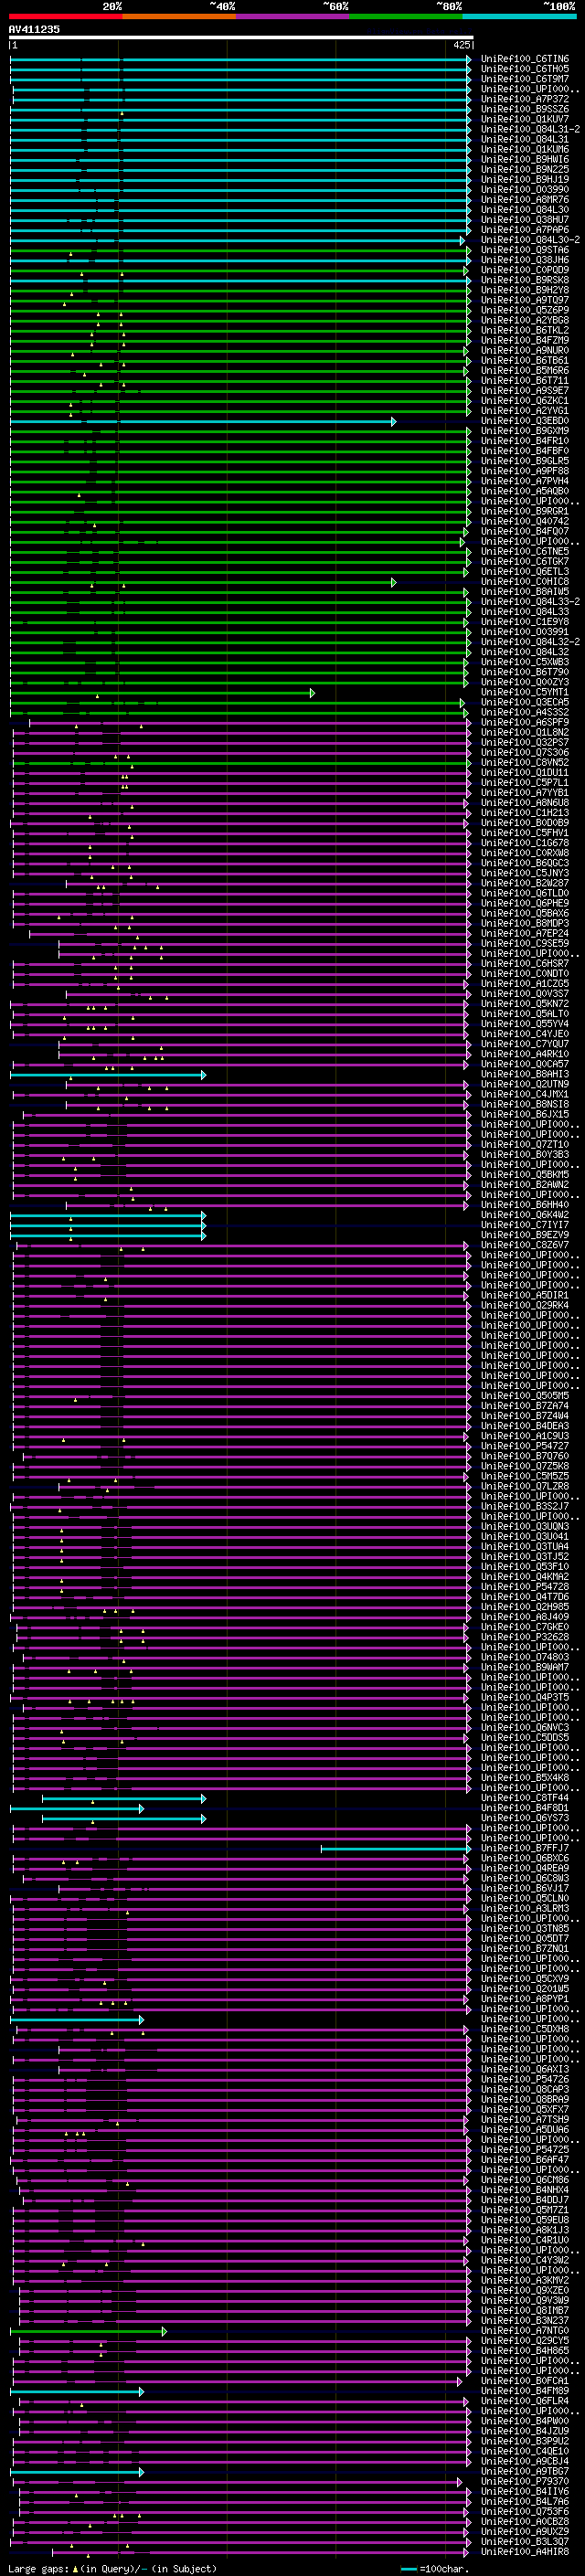Viewport: 585px width, 2576px height.
Task: Select the UniRef100_B3L3Q7 label
Action: (x=525, y=2541)
